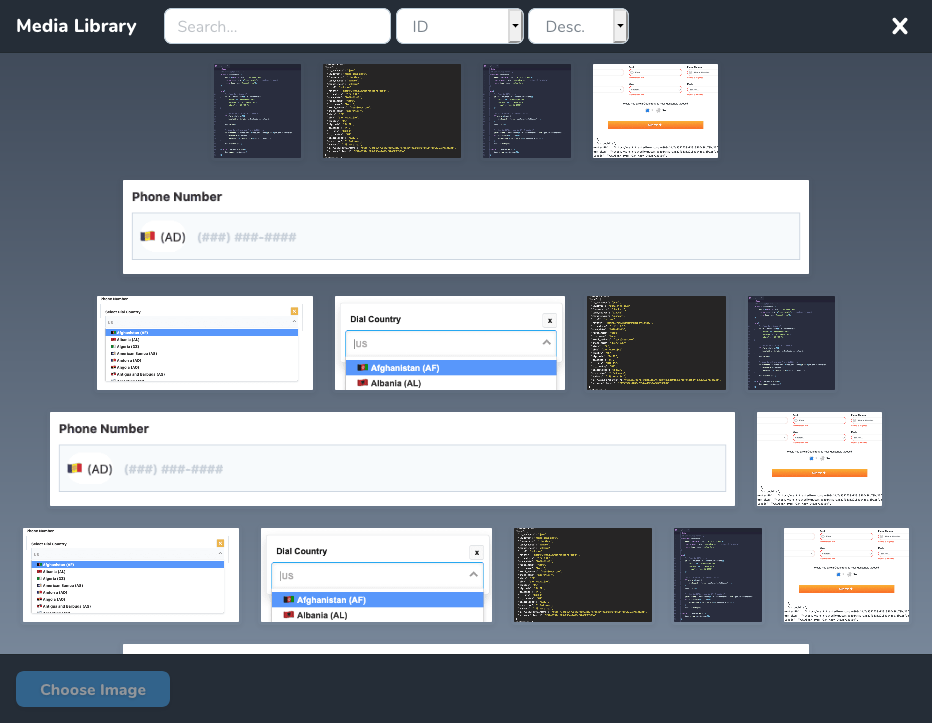Open the ID sort-by dropdown
This screenshot has width=932, height=723.
(x=459, y=26)
